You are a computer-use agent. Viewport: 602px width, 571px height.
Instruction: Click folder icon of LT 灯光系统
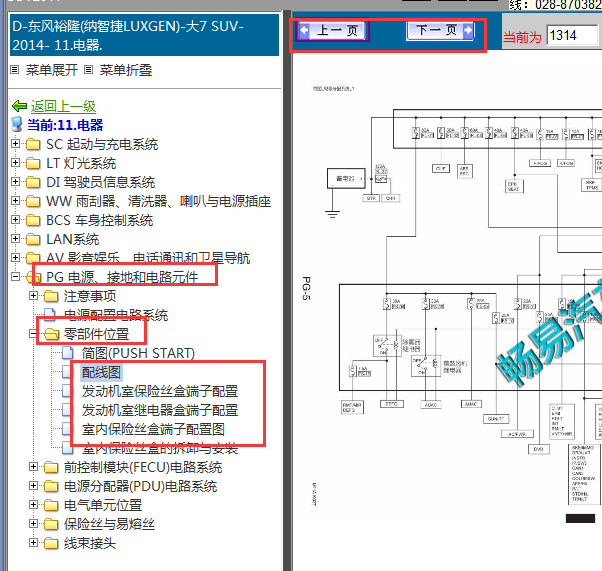(x=33, y=163)
